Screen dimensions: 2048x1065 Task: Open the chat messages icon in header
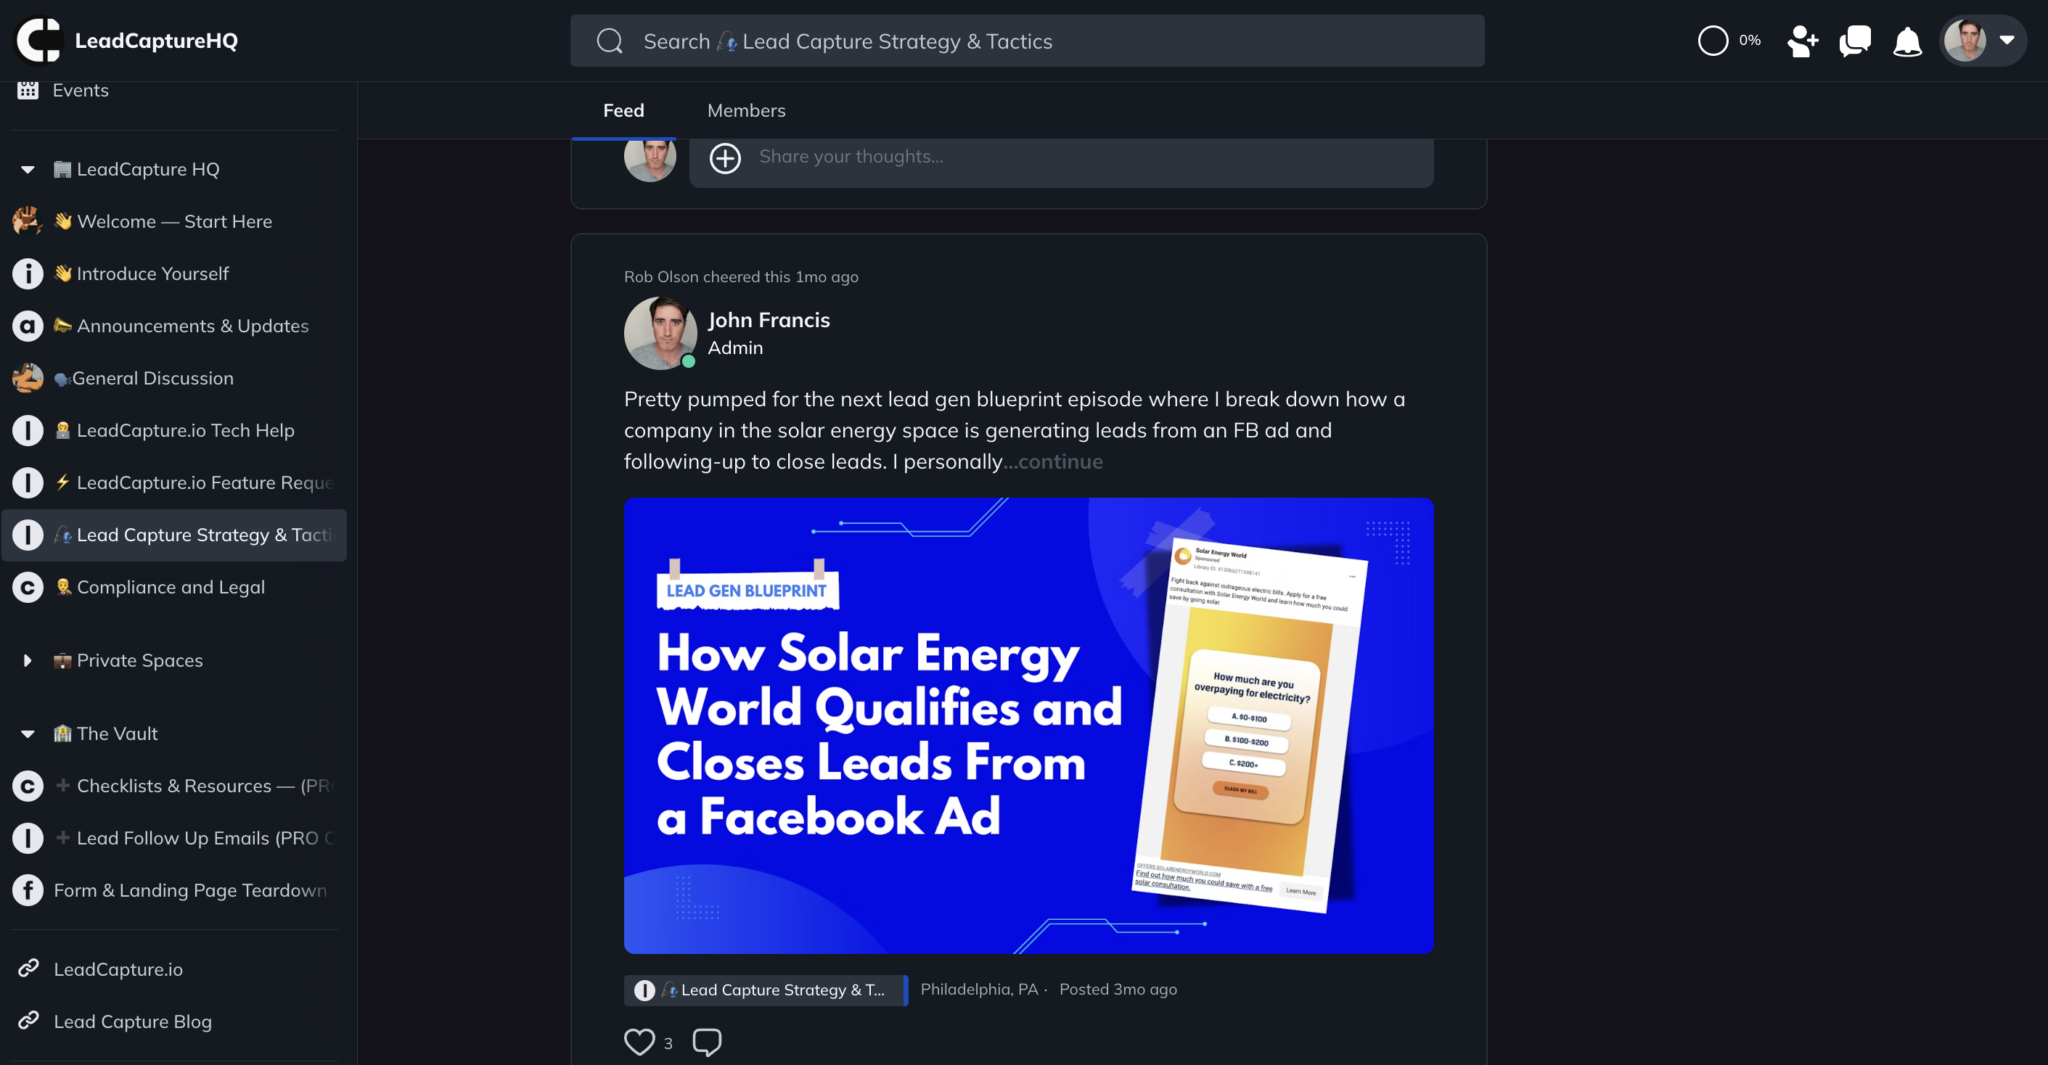click(1855, 41)
